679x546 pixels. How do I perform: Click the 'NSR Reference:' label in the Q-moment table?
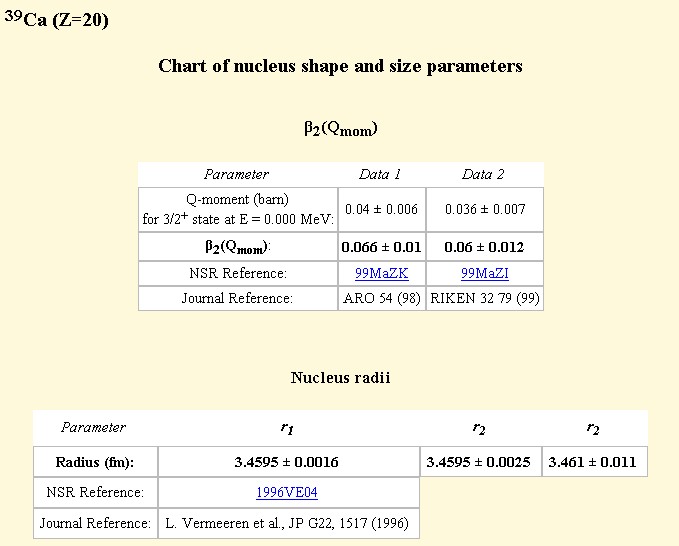[238, 273]
